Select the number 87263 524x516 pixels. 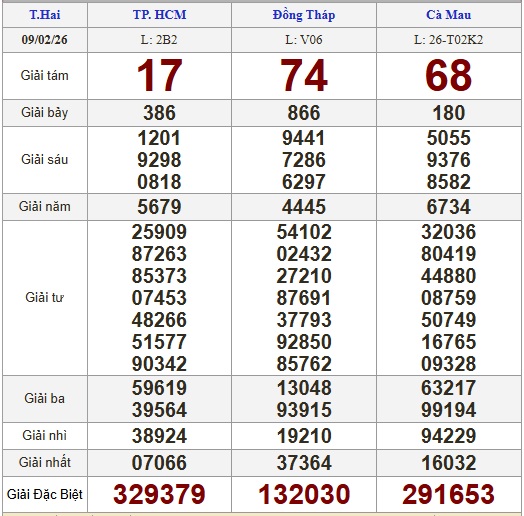pyautogui.click(x=159, y=254)
